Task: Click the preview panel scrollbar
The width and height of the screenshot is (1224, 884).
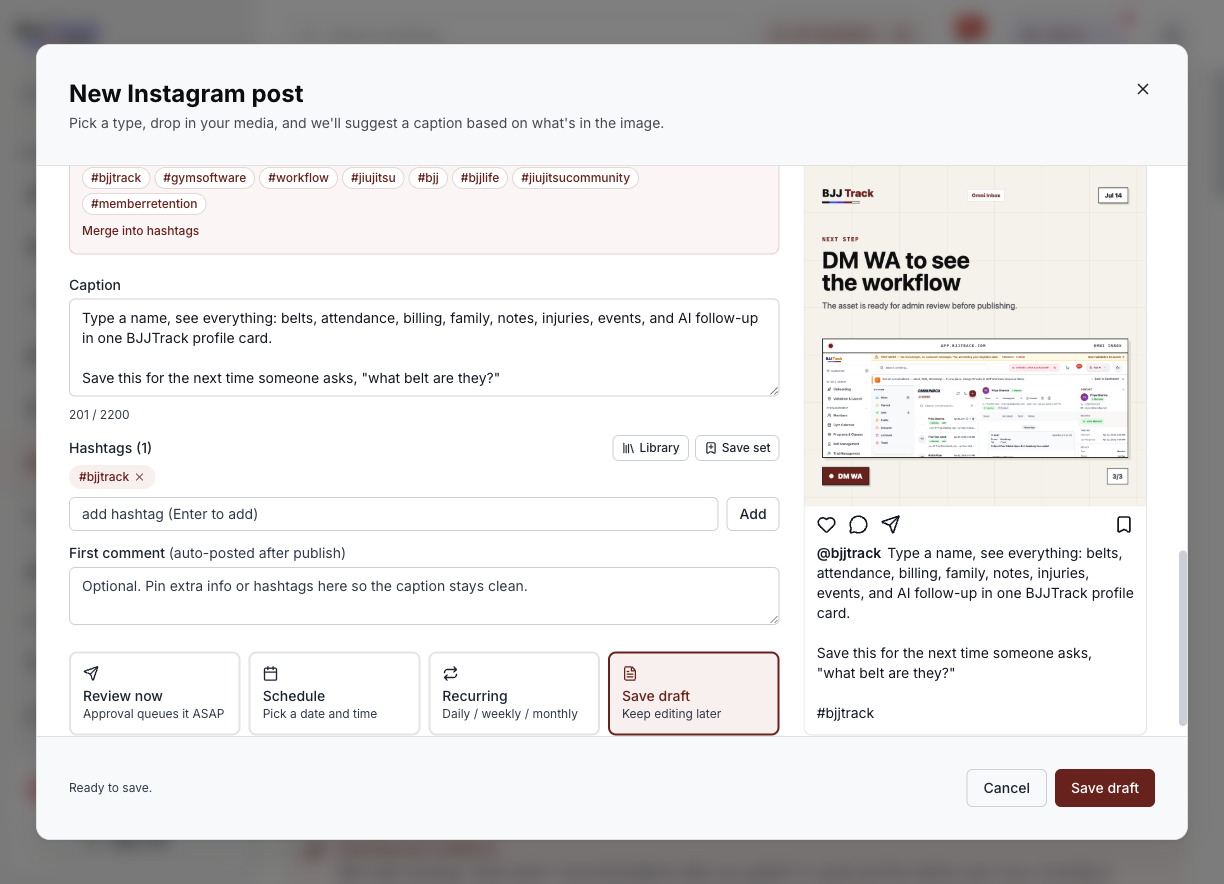Action: tap(1184, 638)
